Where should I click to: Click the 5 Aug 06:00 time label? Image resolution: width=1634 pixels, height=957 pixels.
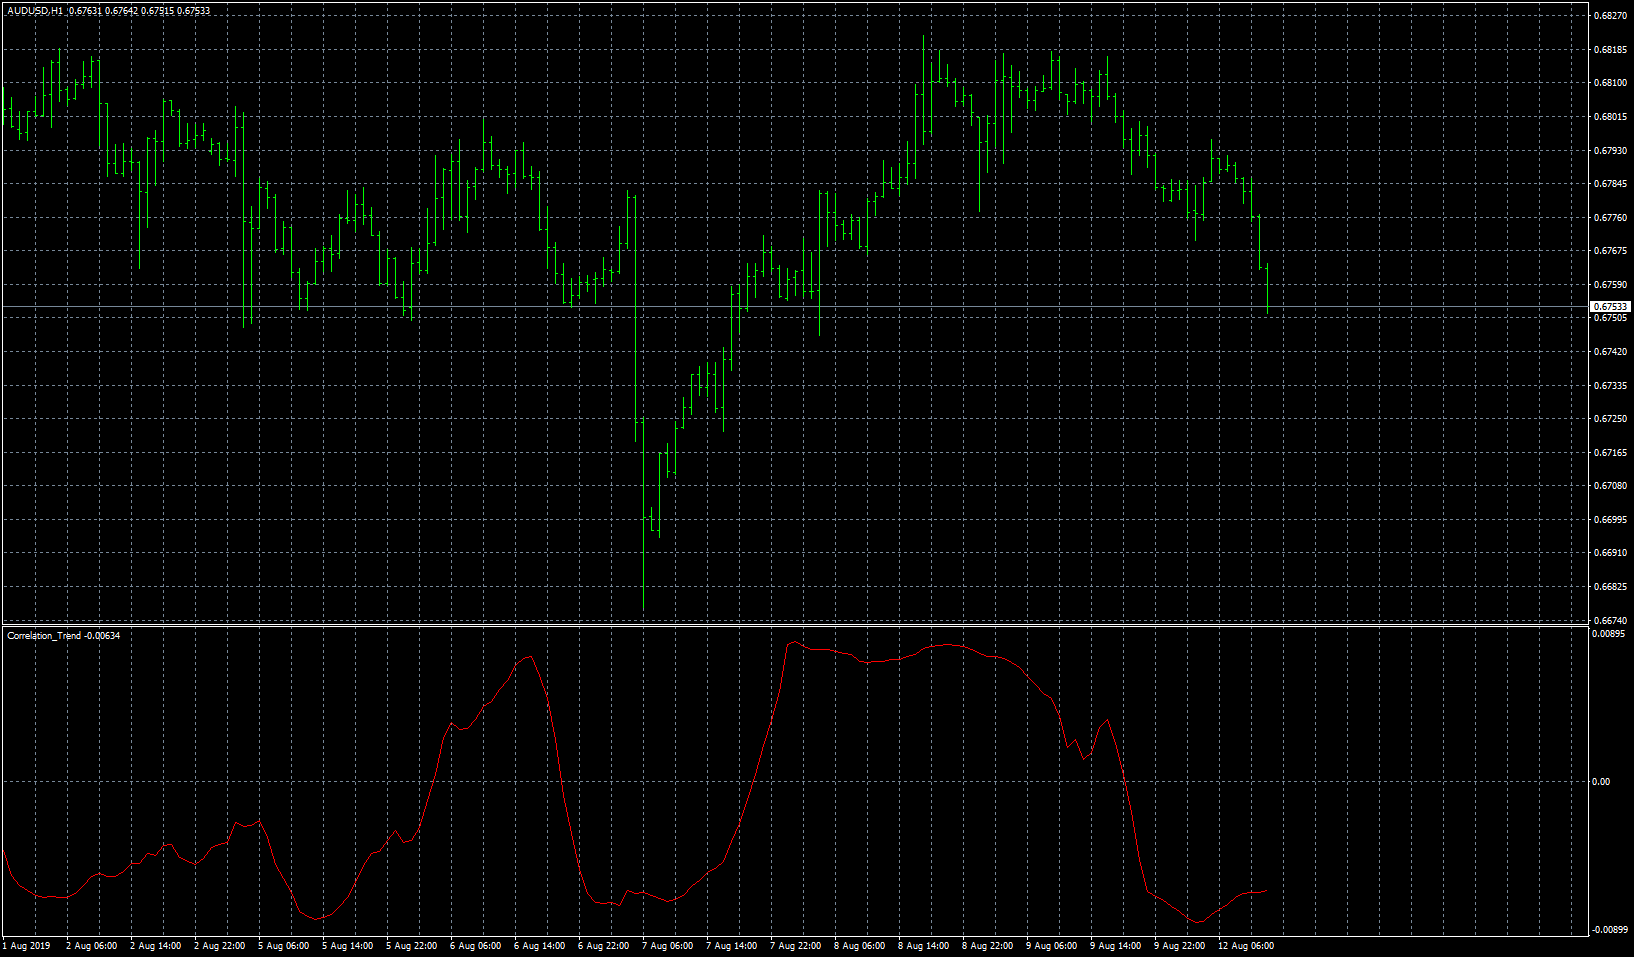click(284, 946)
